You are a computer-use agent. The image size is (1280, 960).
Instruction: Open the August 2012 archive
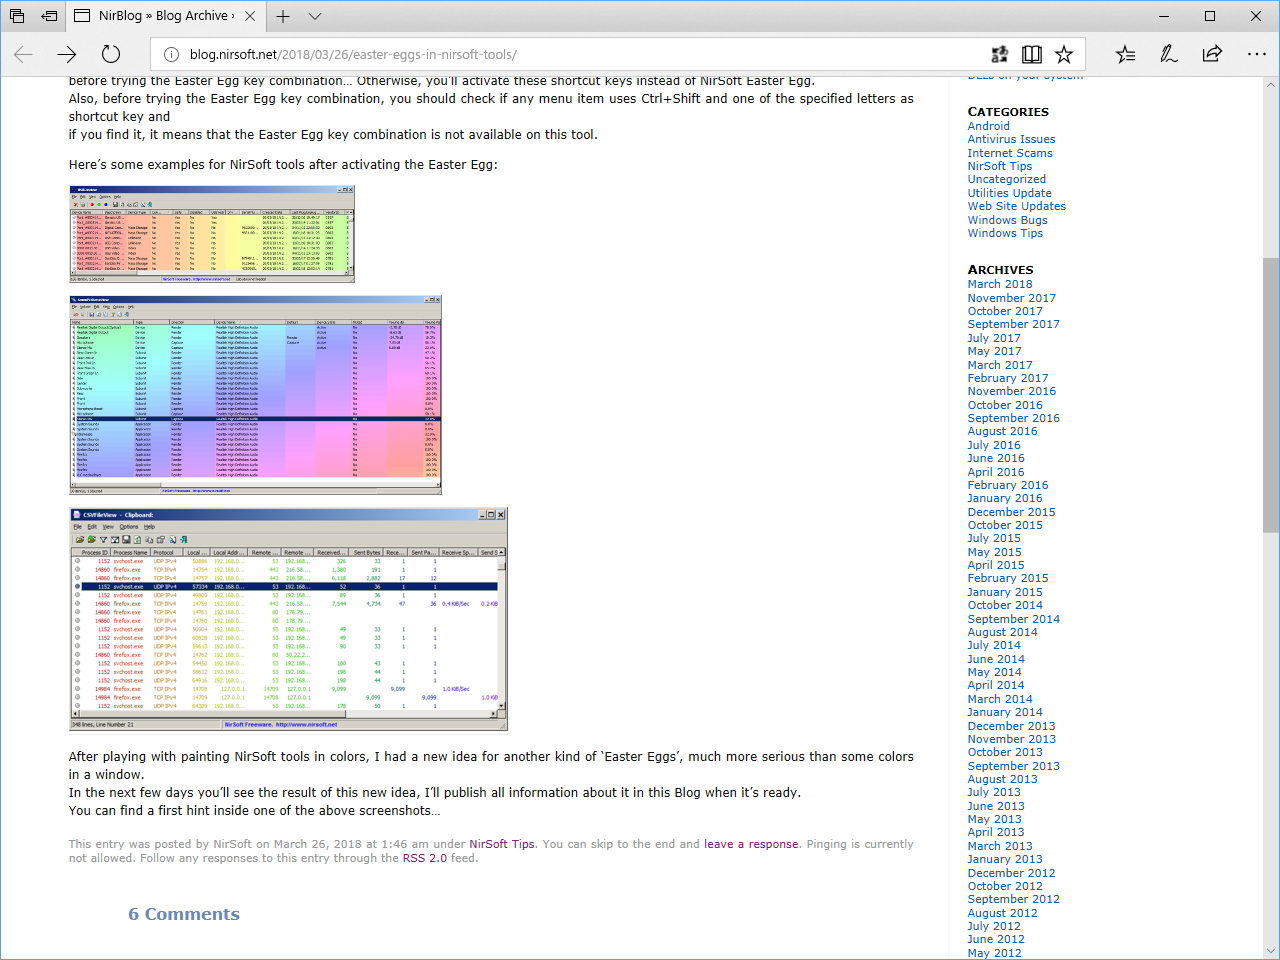[1003, 913]
